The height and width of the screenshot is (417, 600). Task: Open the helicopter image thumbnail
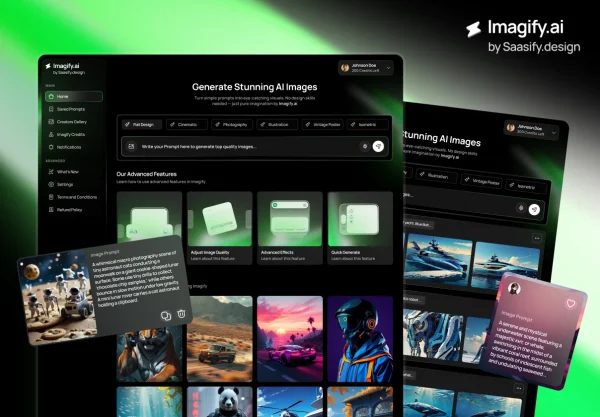tap(290, 402)
